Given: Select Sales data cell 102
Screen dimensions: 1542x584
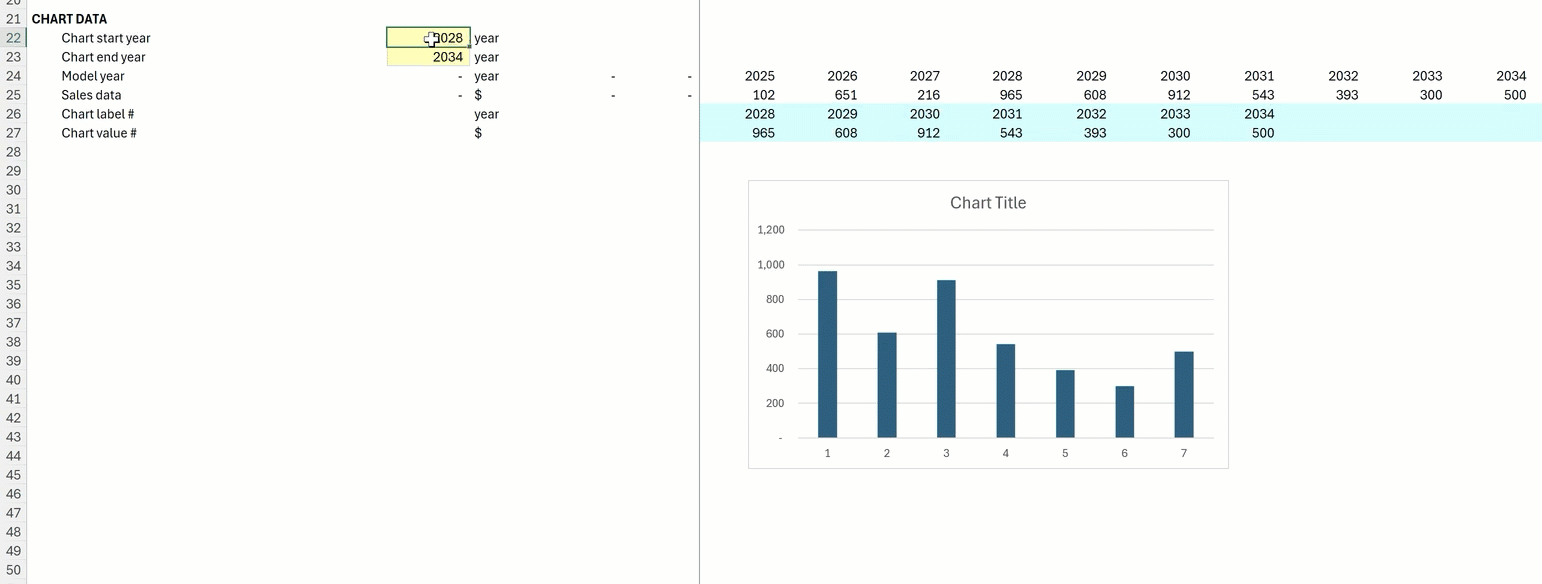Looking at the screenshot, I should [x=763, y=95].
